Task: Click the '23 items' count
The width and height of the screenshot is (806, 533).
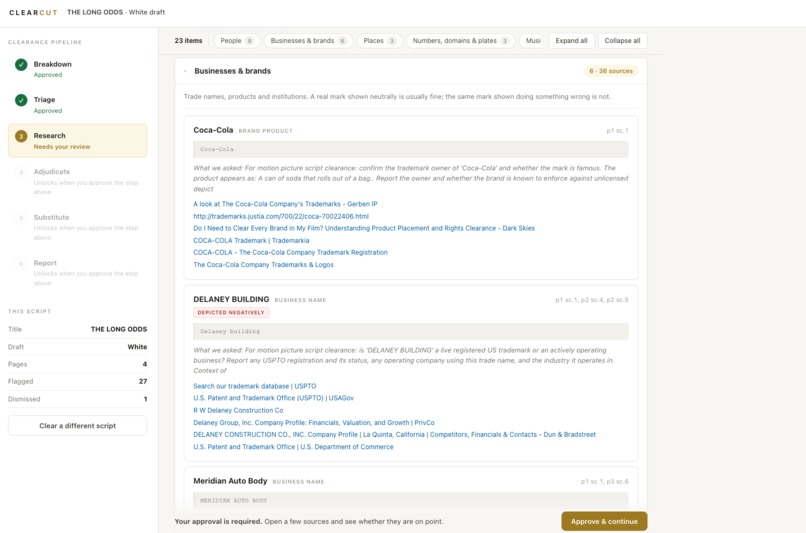Action: tap(188, 41)
